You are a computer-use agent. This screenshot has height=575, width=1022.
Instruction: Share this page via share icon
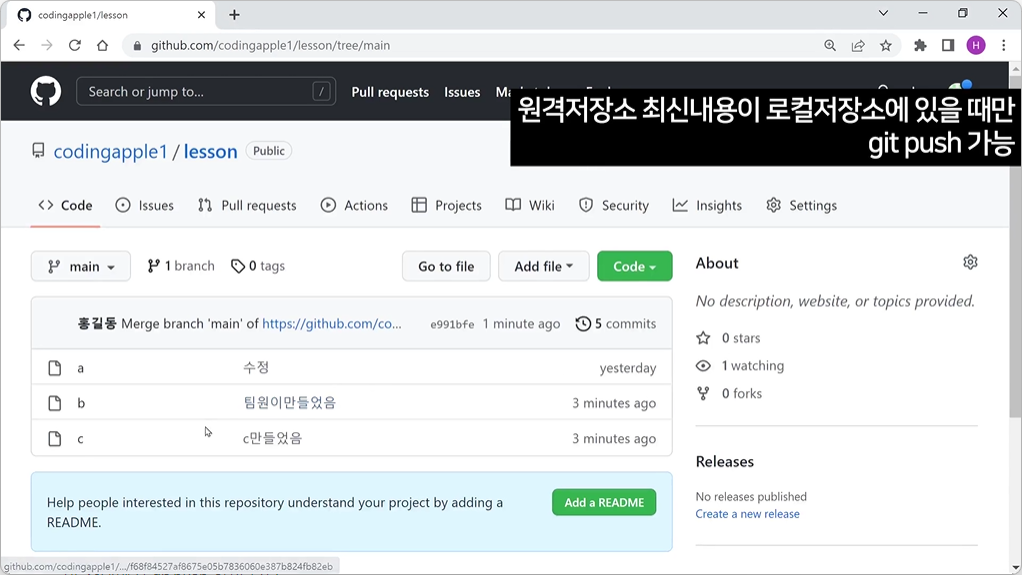(x=858, y=45)
